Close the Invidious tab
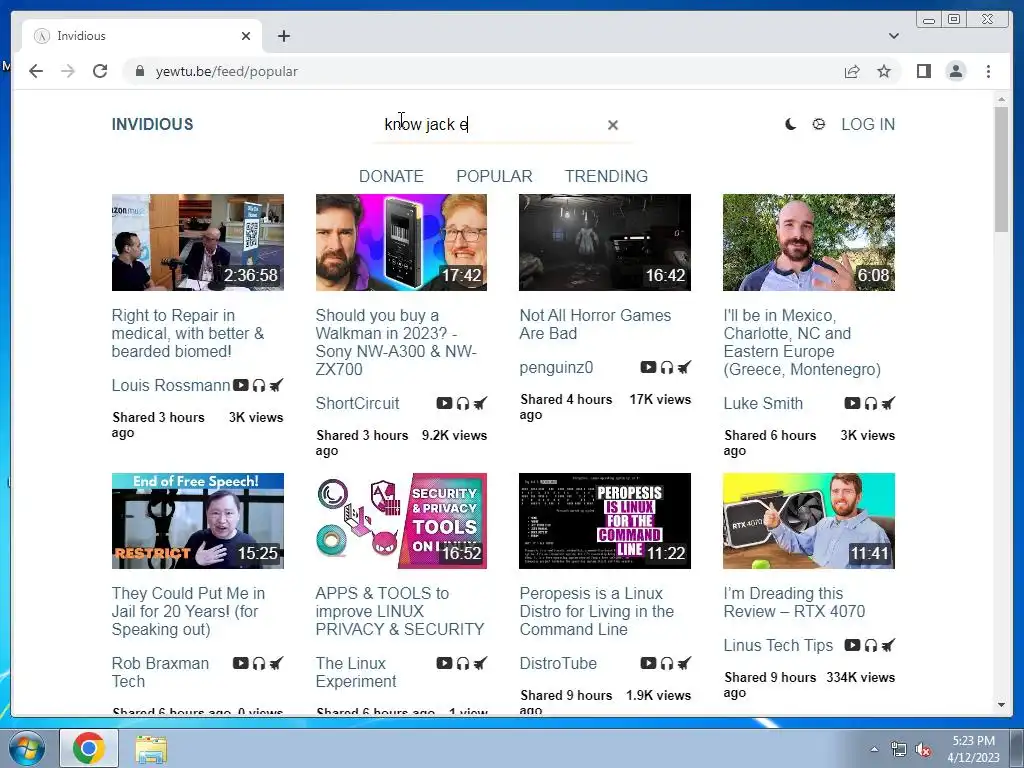 pyautogui.click(x=246, y=36)
